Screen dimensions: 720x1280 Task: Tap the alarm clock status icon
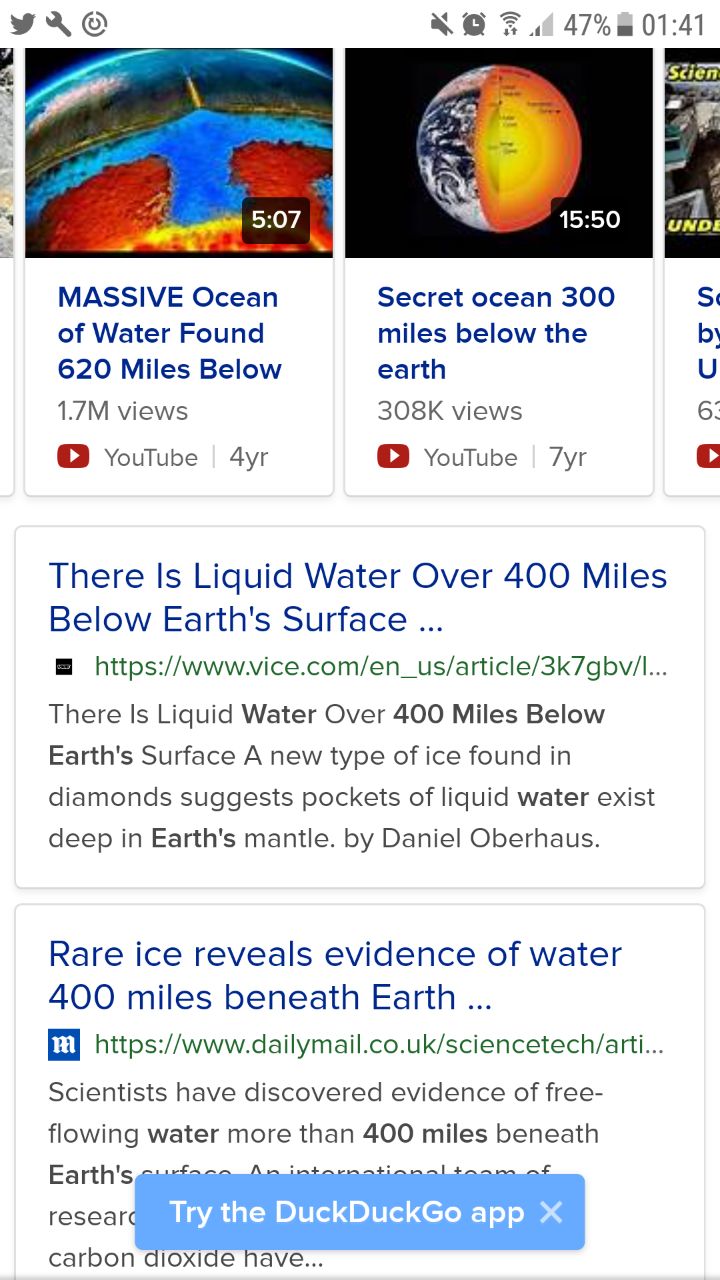coord(475,23)
